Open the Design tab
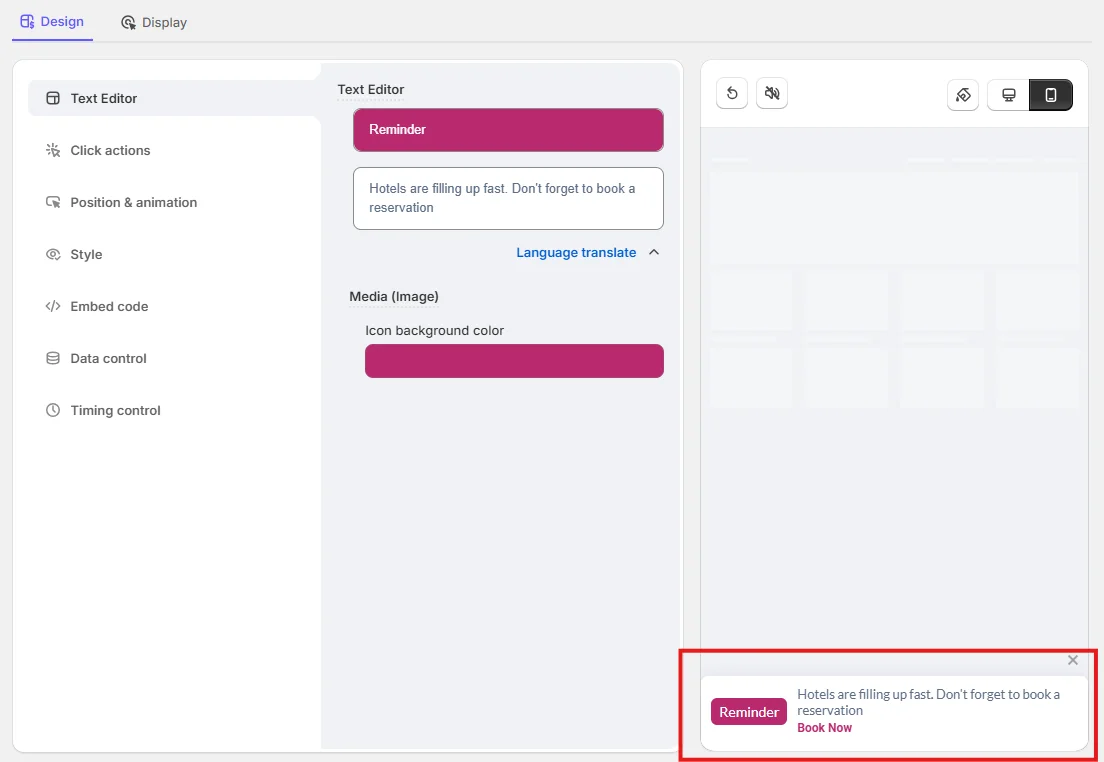The image size is (1104, 762). click(52, 21)
